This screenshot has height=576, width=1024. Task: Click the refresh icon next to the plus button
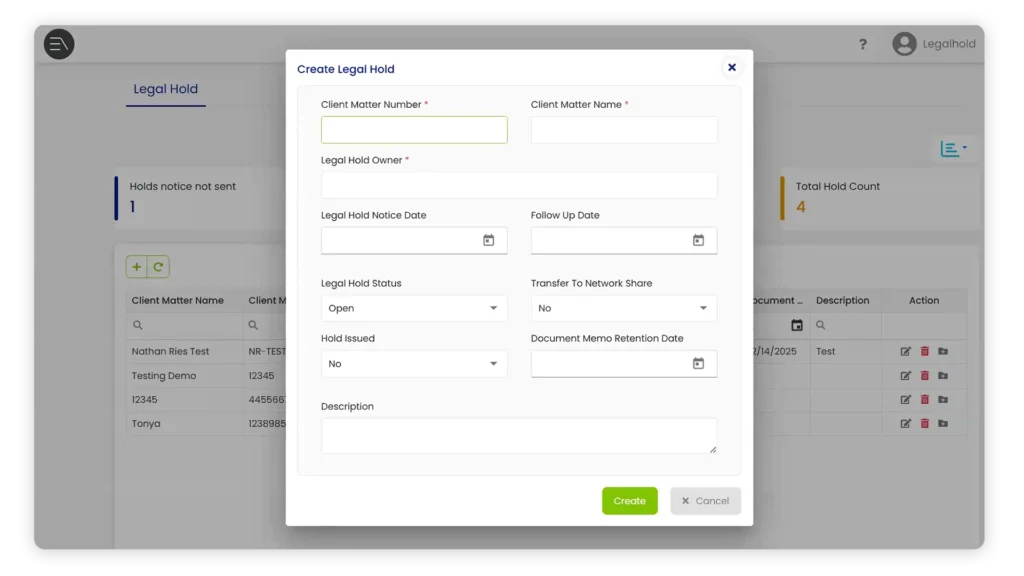coord(158,266)
